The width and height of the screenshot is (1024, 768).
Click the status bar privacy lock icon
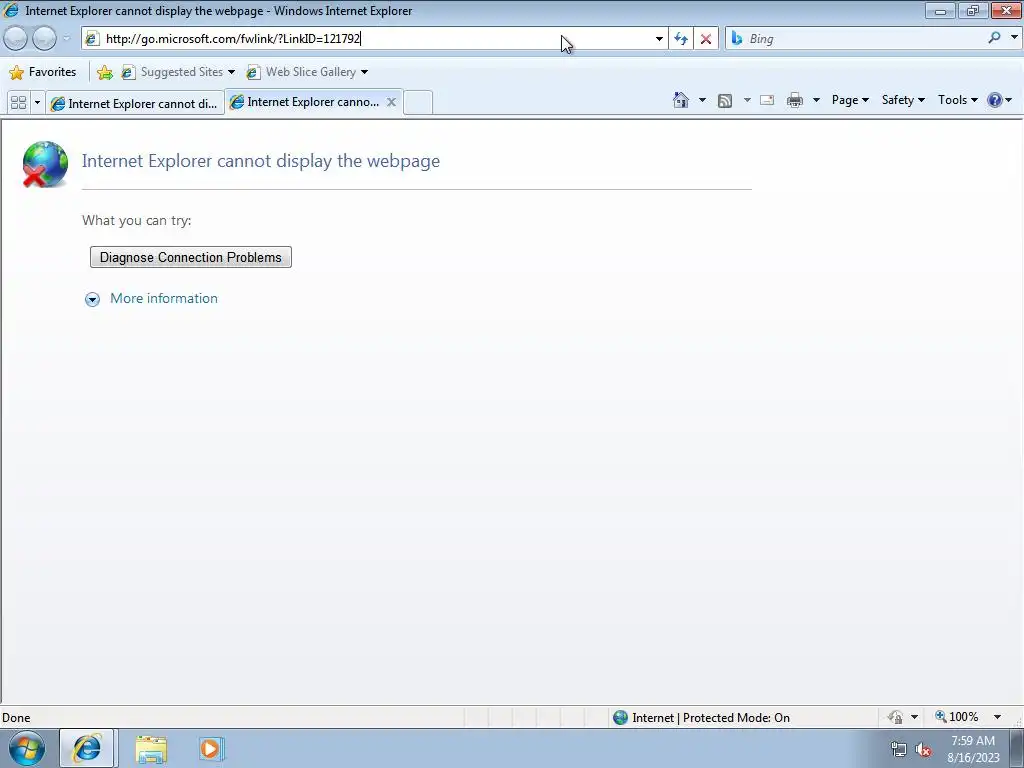click(x=895, y=717)
